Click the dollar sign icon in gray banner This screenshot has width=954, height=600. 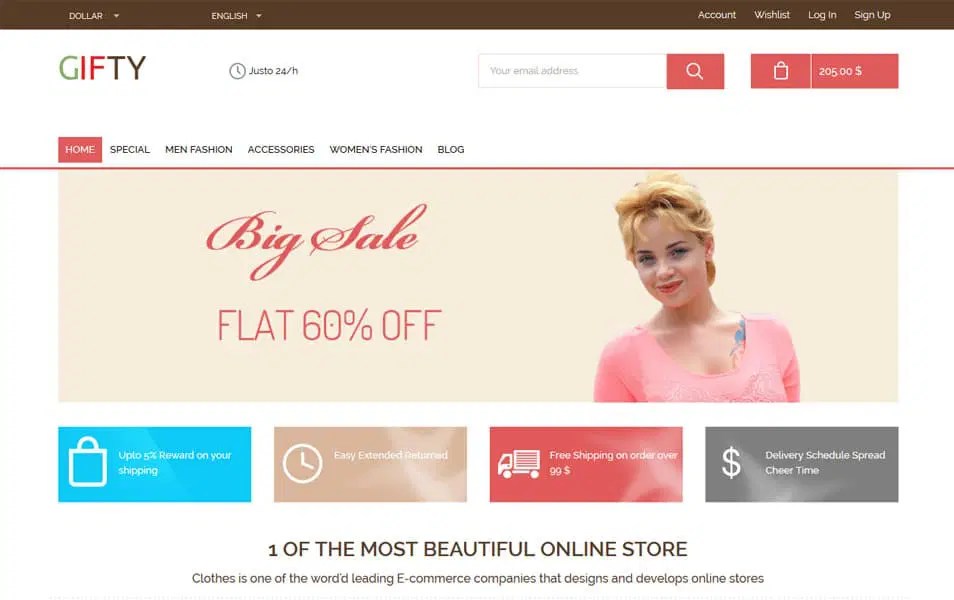(731, 462)
